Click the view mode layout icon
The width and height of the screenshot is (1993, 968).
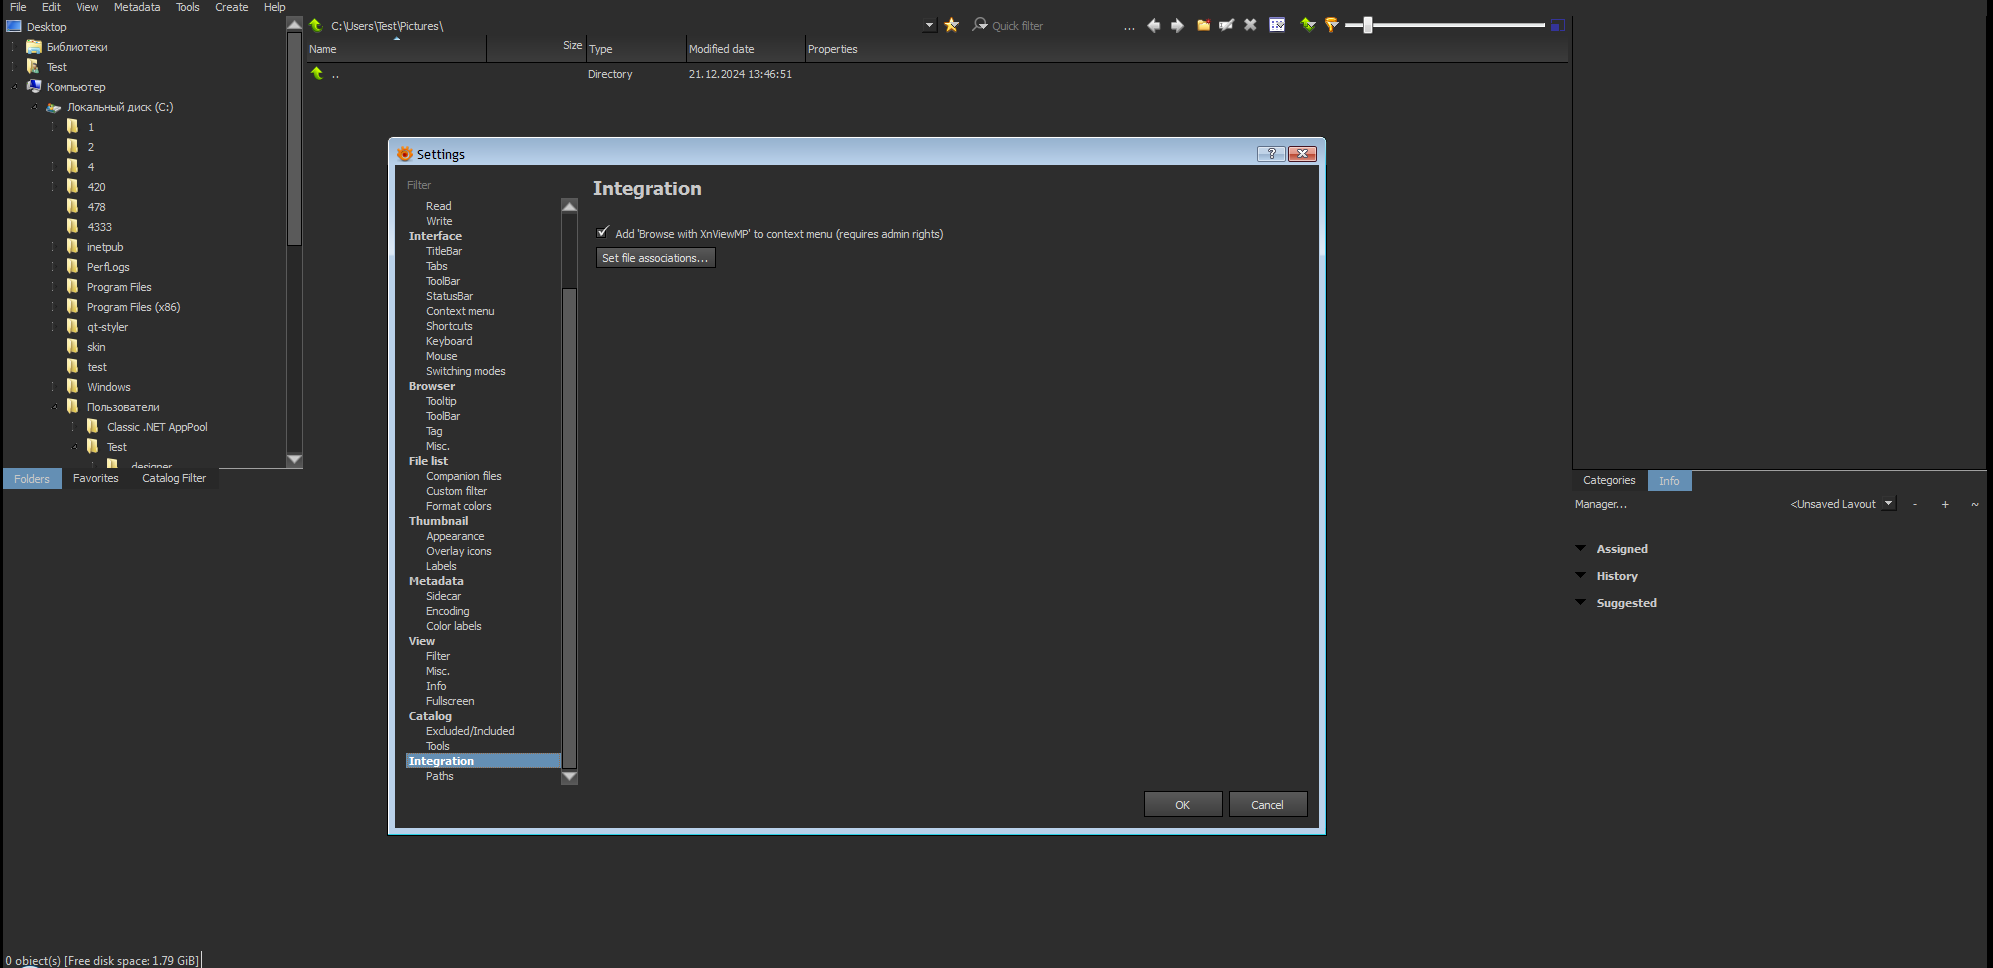coord(1277,25)
